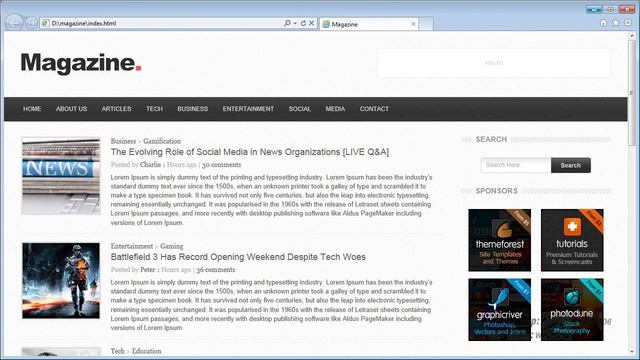640x360 pixels.
Task: Go back with the browser back arrow
Action: [x=14, y=22]
